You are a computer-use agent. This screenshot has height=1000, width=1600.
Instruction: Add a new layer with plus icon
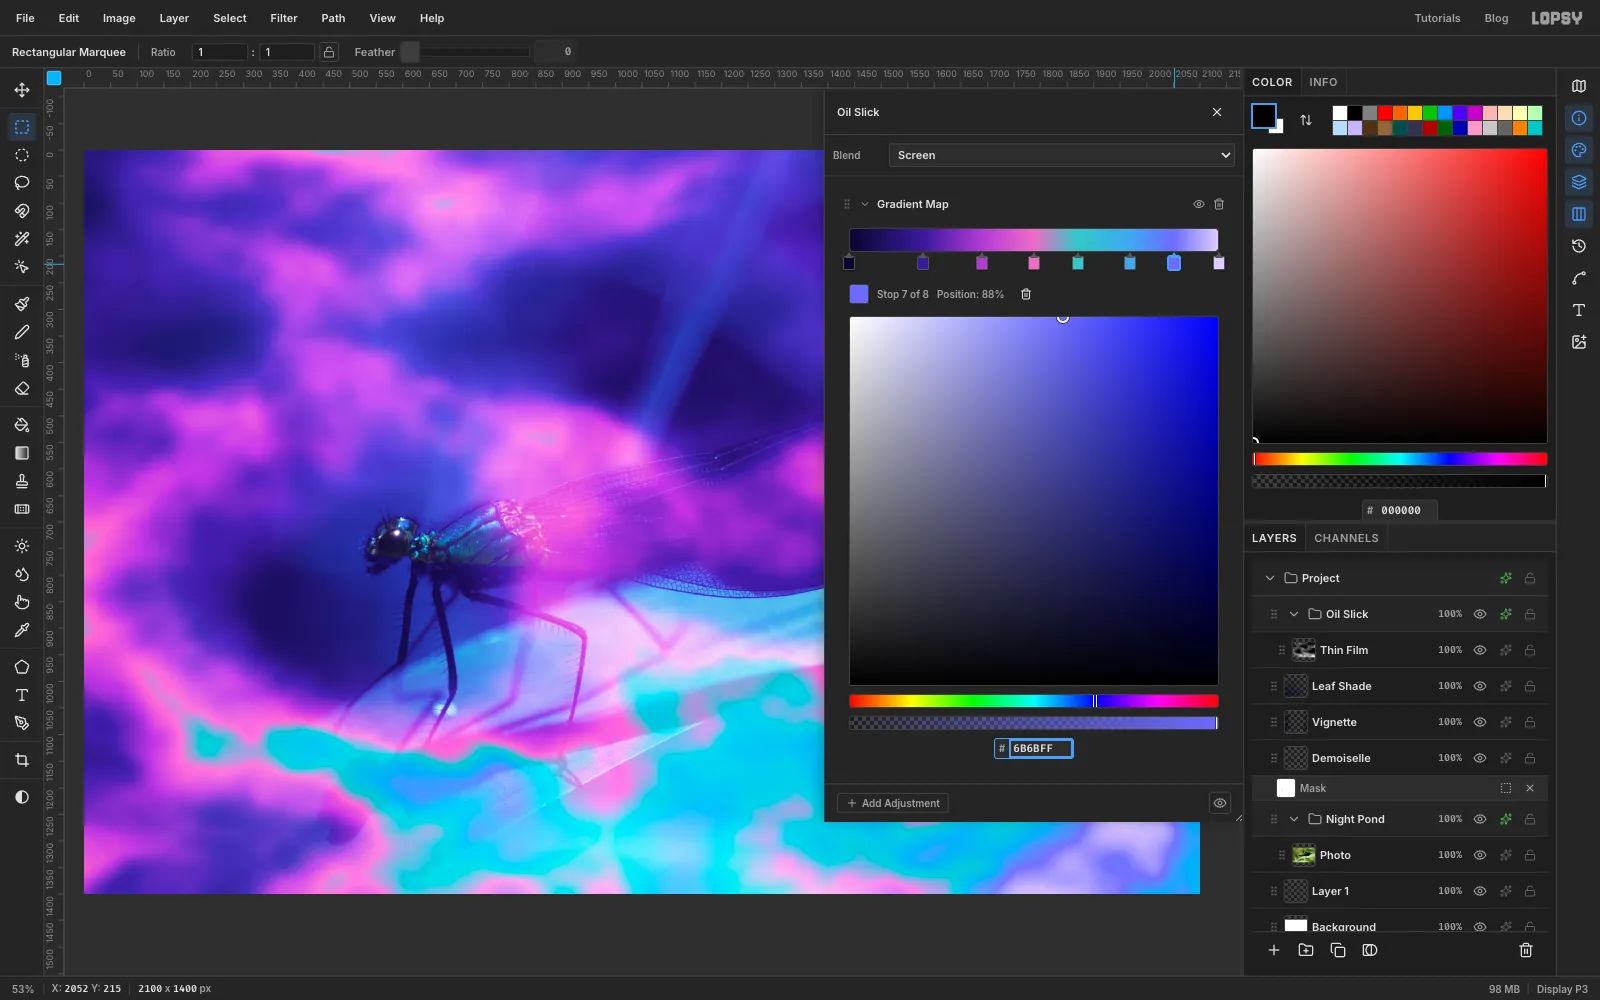[x=1274, y=950]
